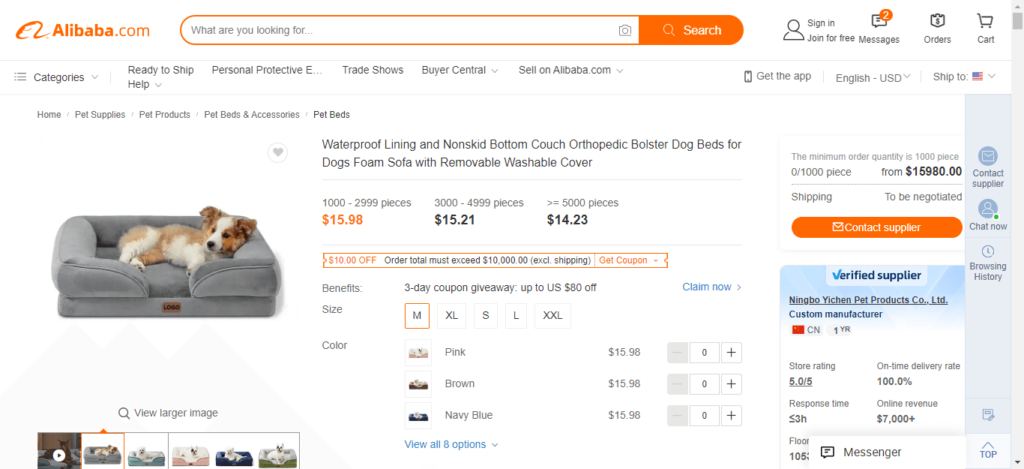The width and height of the screenshot is (1024, 469).
Task: Click the Chat now sidebar icon
Action: click(987, 209)
